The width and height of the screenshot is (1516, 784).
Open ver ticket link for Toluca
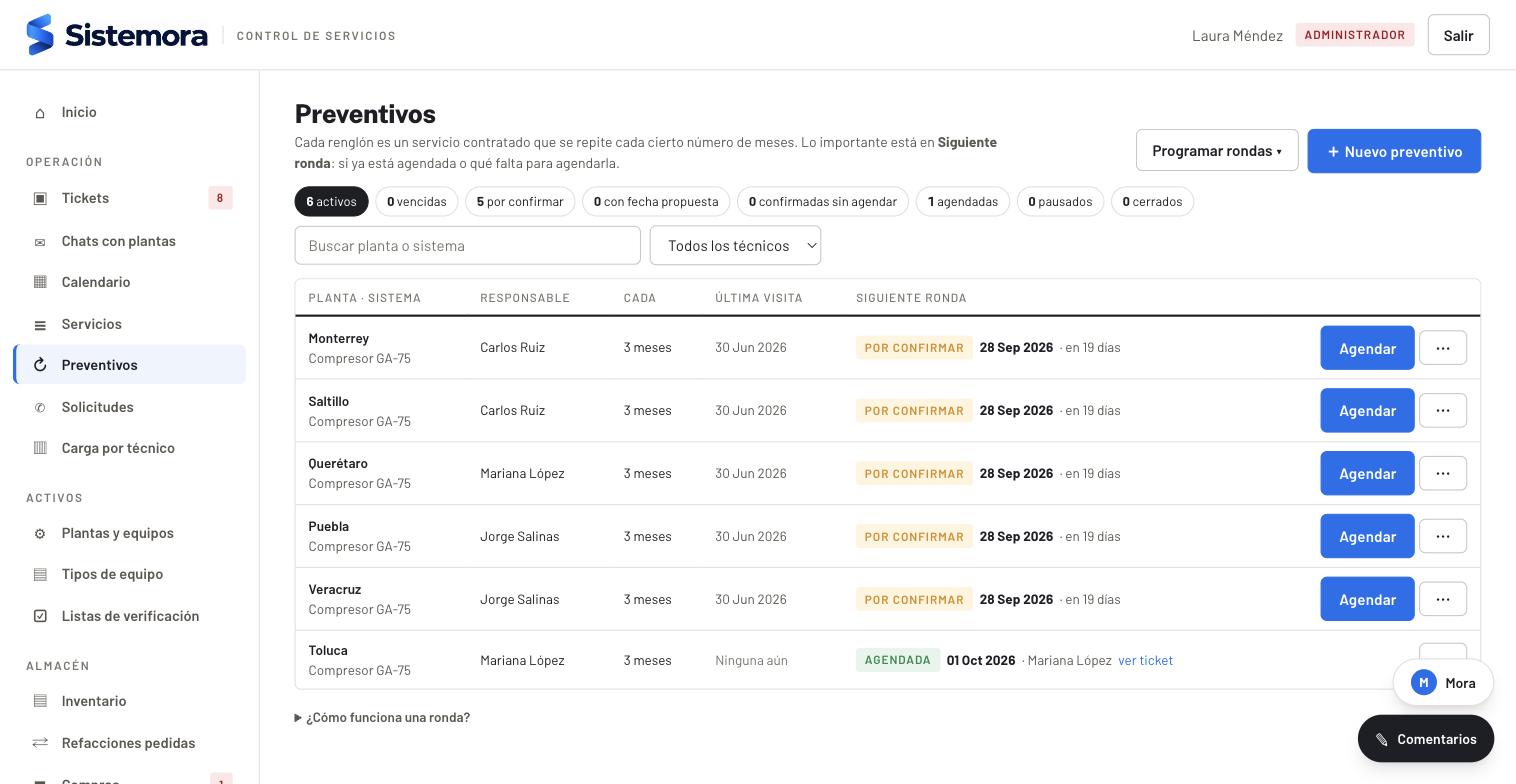[x=1145, y=661]
